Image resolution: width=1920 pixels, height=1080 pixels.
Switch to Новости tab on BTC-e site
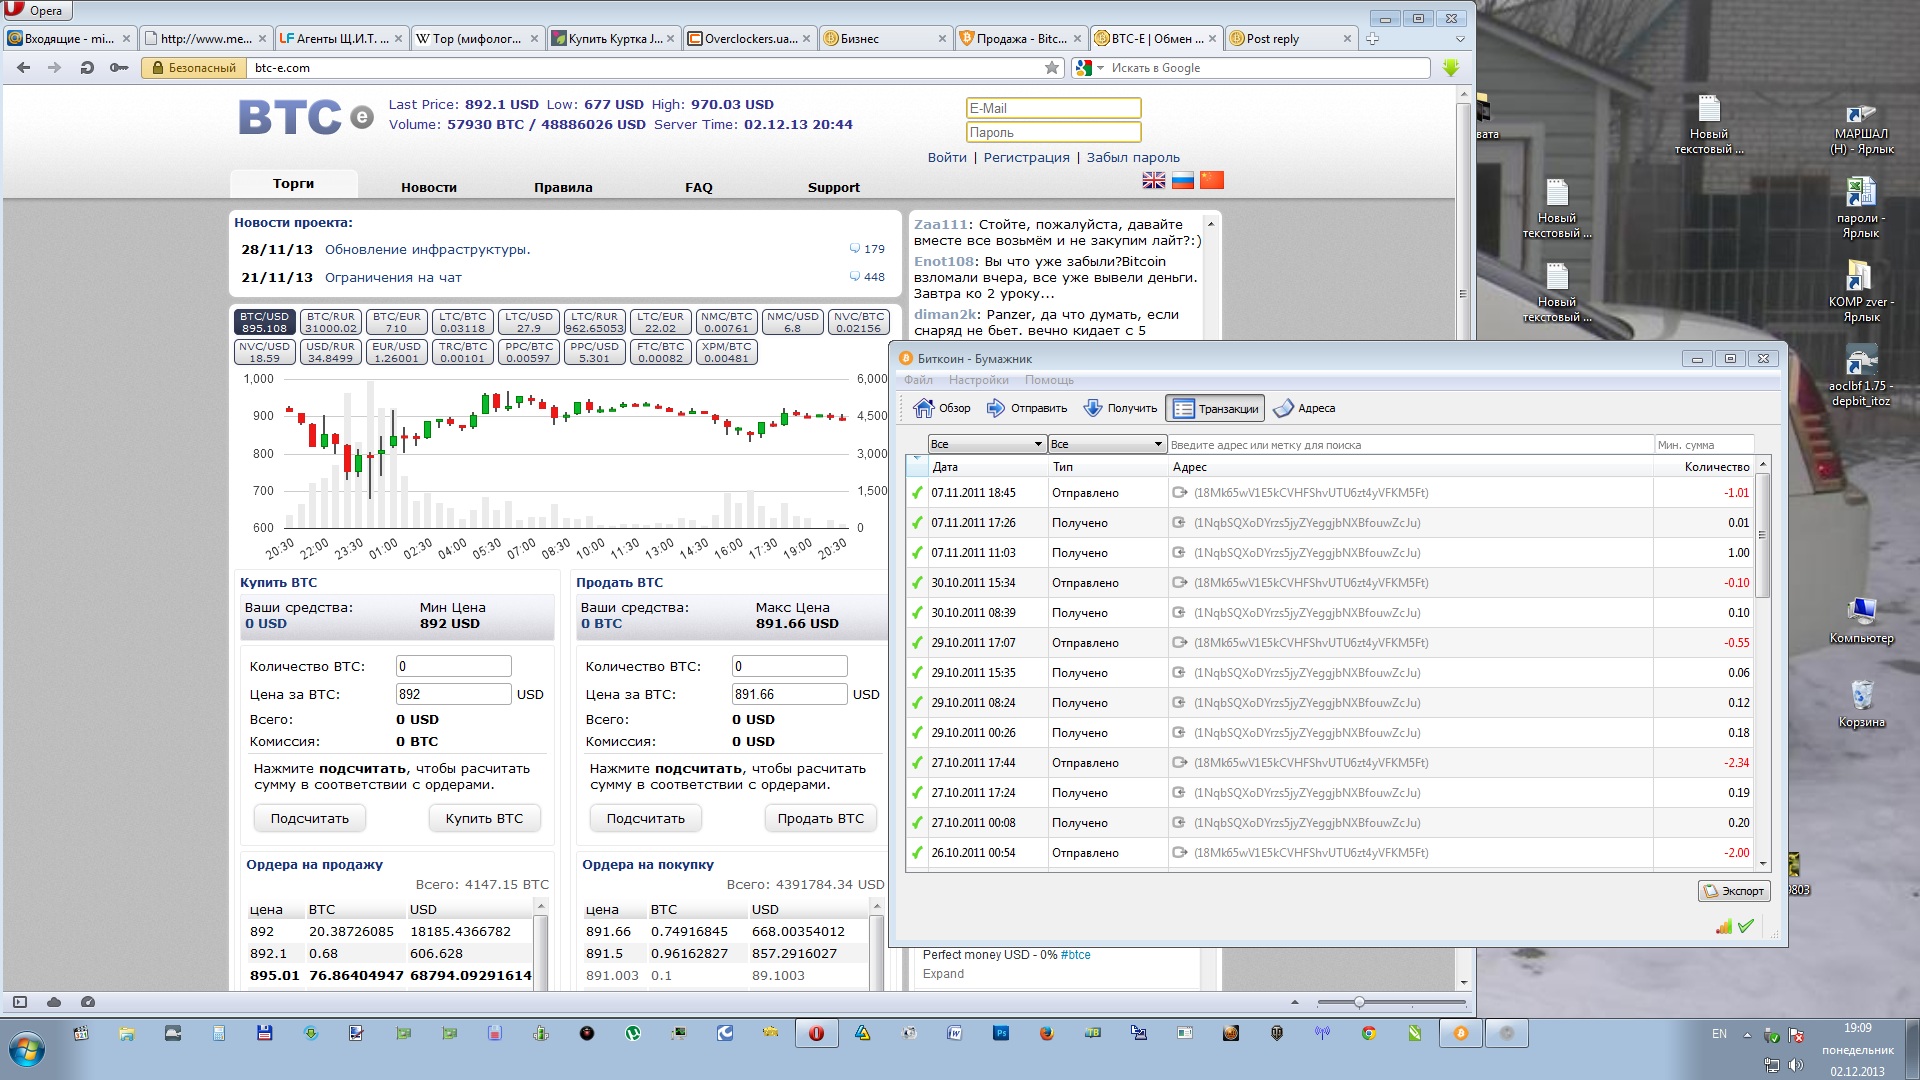pyautogui.click(x=429, y=187)
